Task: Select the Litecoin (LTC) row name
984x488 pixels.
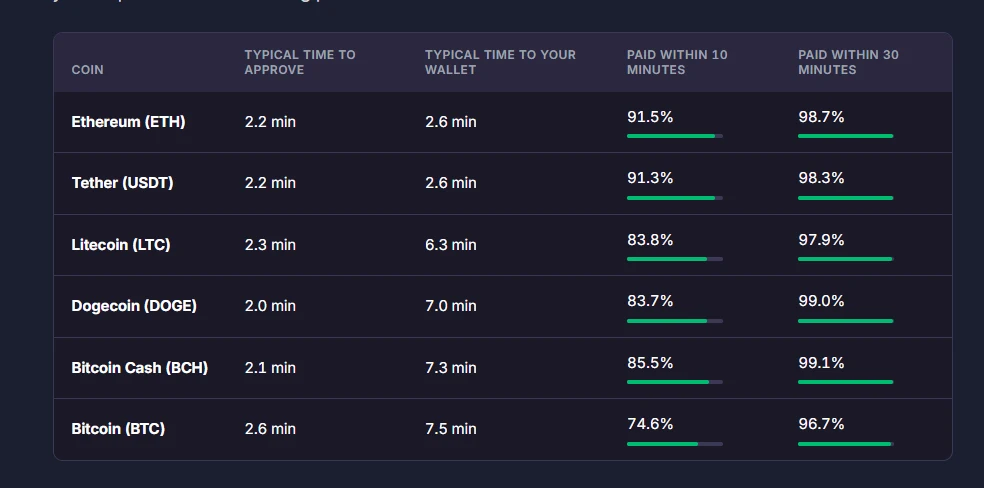Action: tap(120, 245)
